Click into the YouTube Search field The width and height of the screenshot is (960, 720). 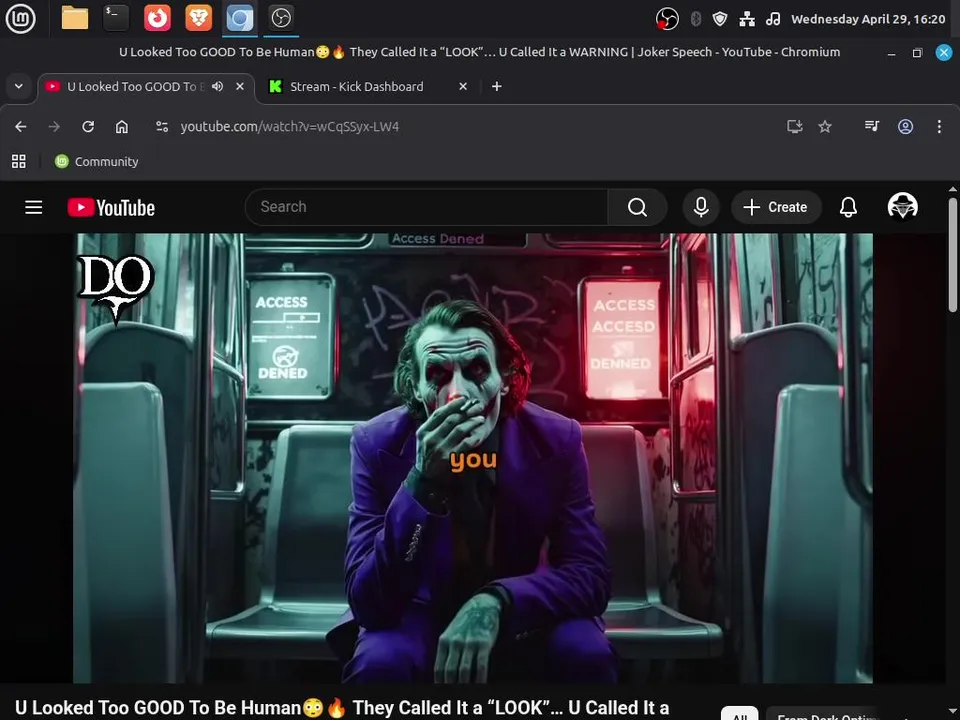click(426, 207)
